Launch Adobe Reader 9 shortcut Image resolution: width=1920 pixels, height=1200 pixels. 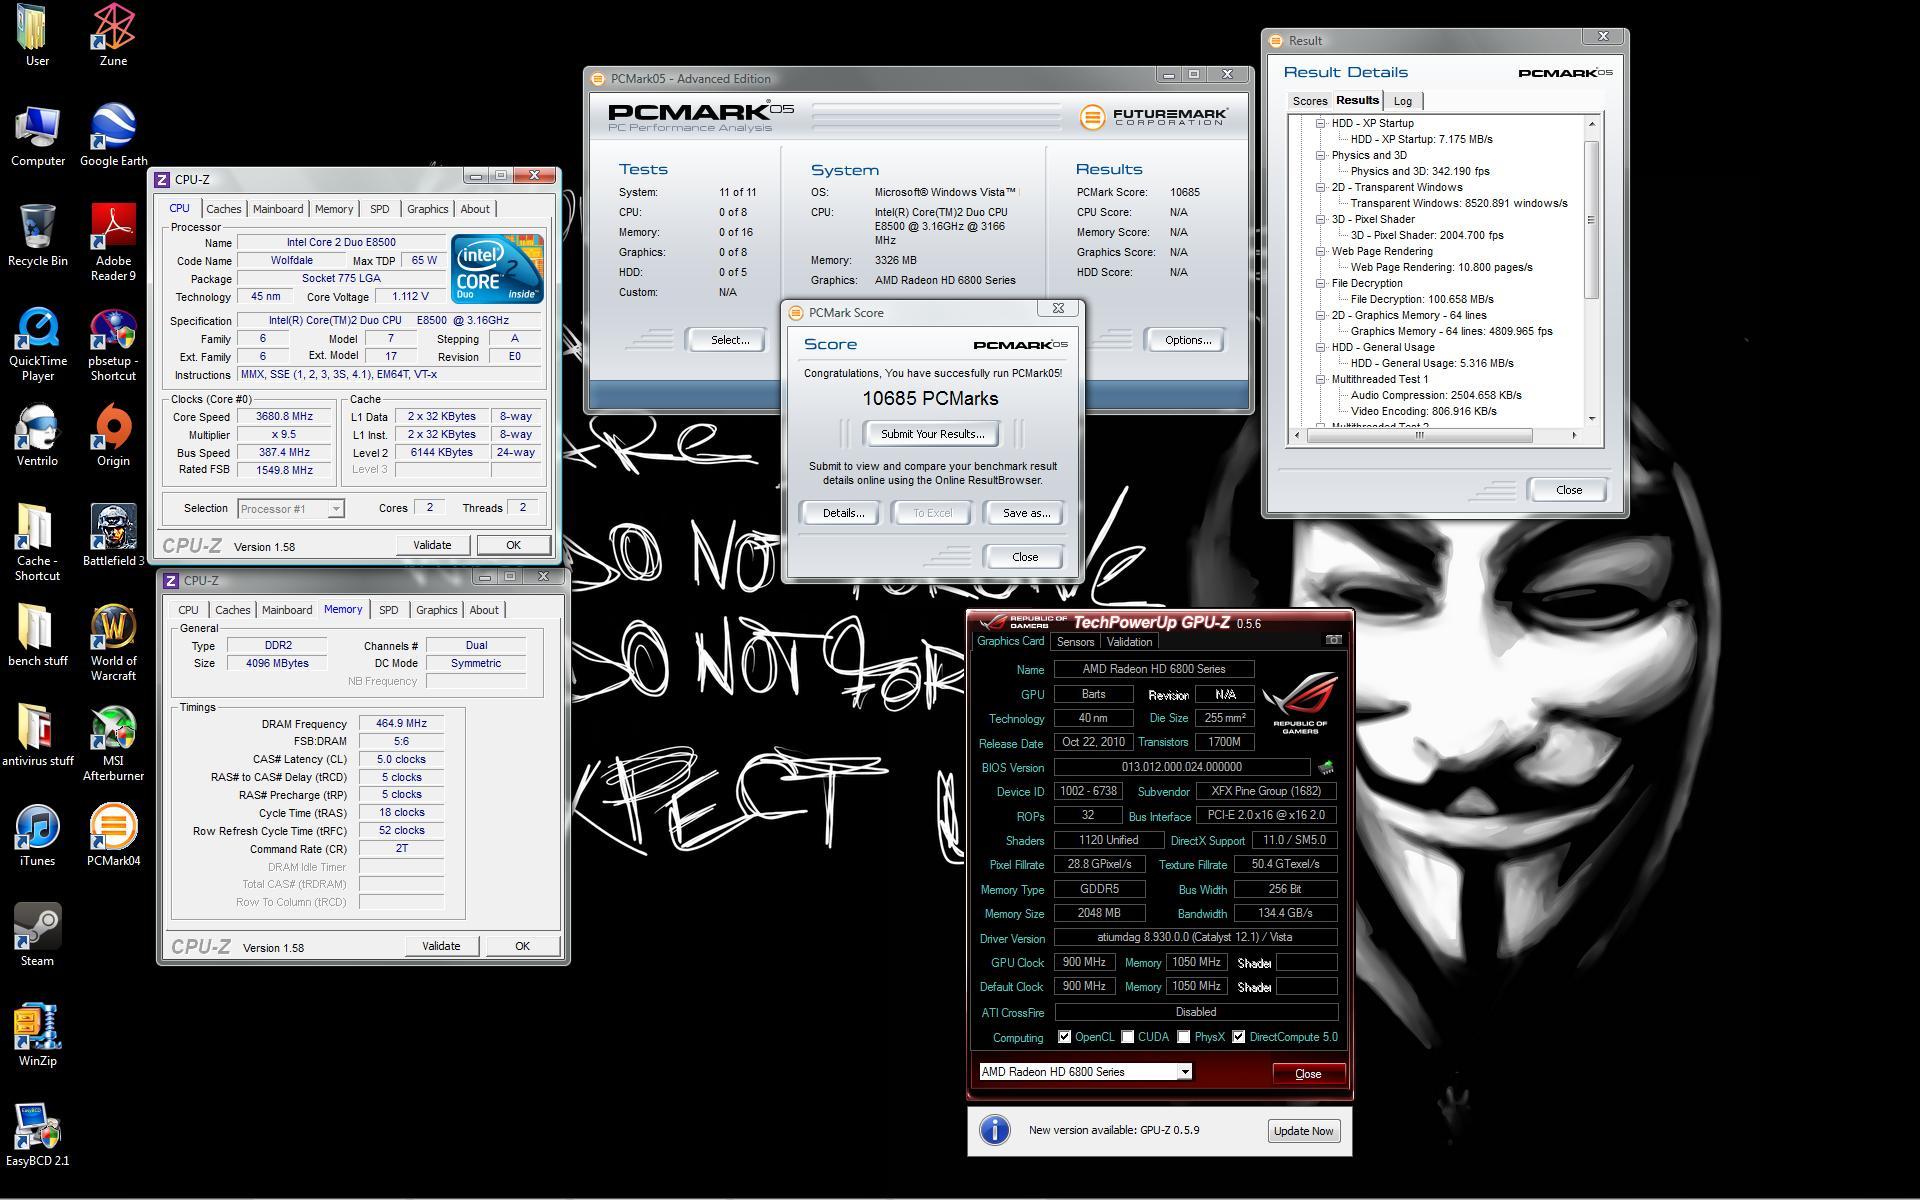113,242
